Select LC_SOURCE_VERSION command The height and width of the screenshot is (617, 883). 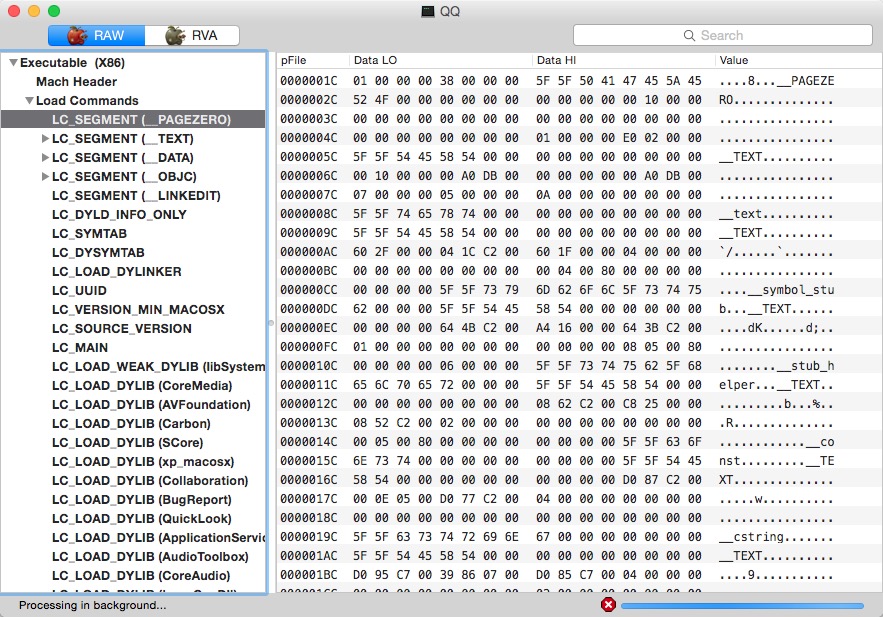click(122, 329)
